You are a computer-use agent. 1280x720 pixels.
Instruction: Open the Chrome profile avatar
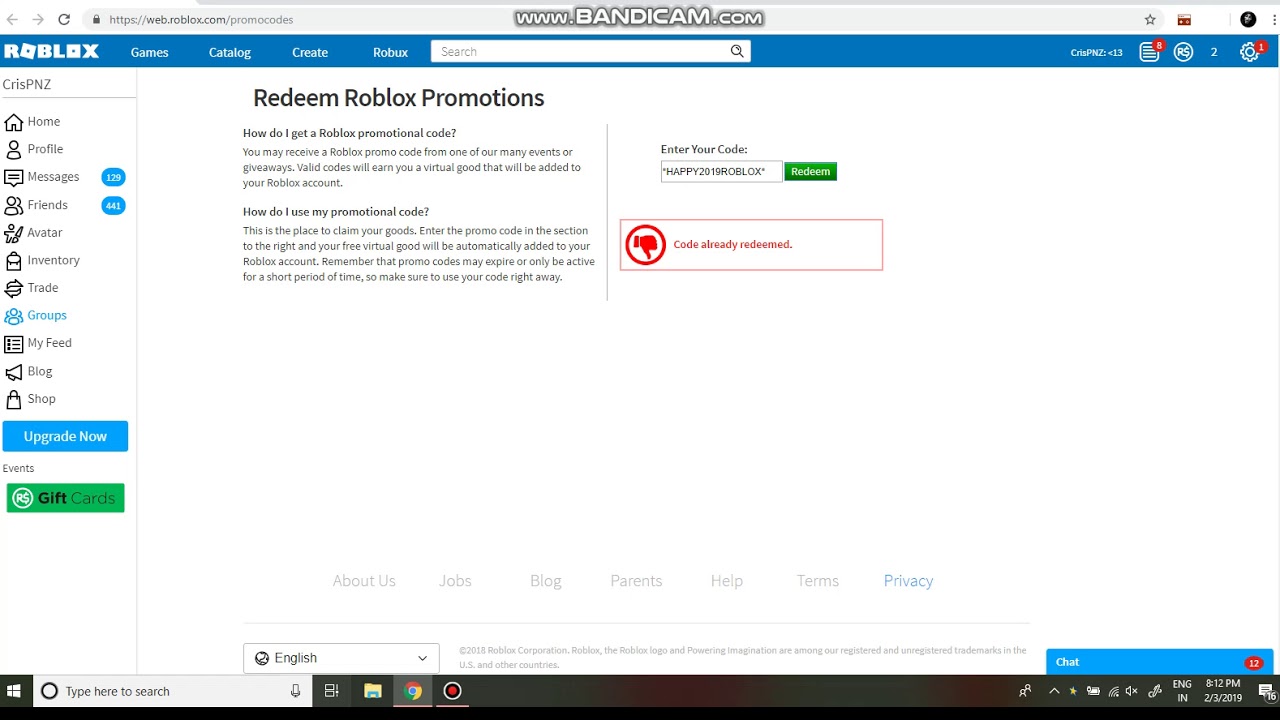[1248, 19]
